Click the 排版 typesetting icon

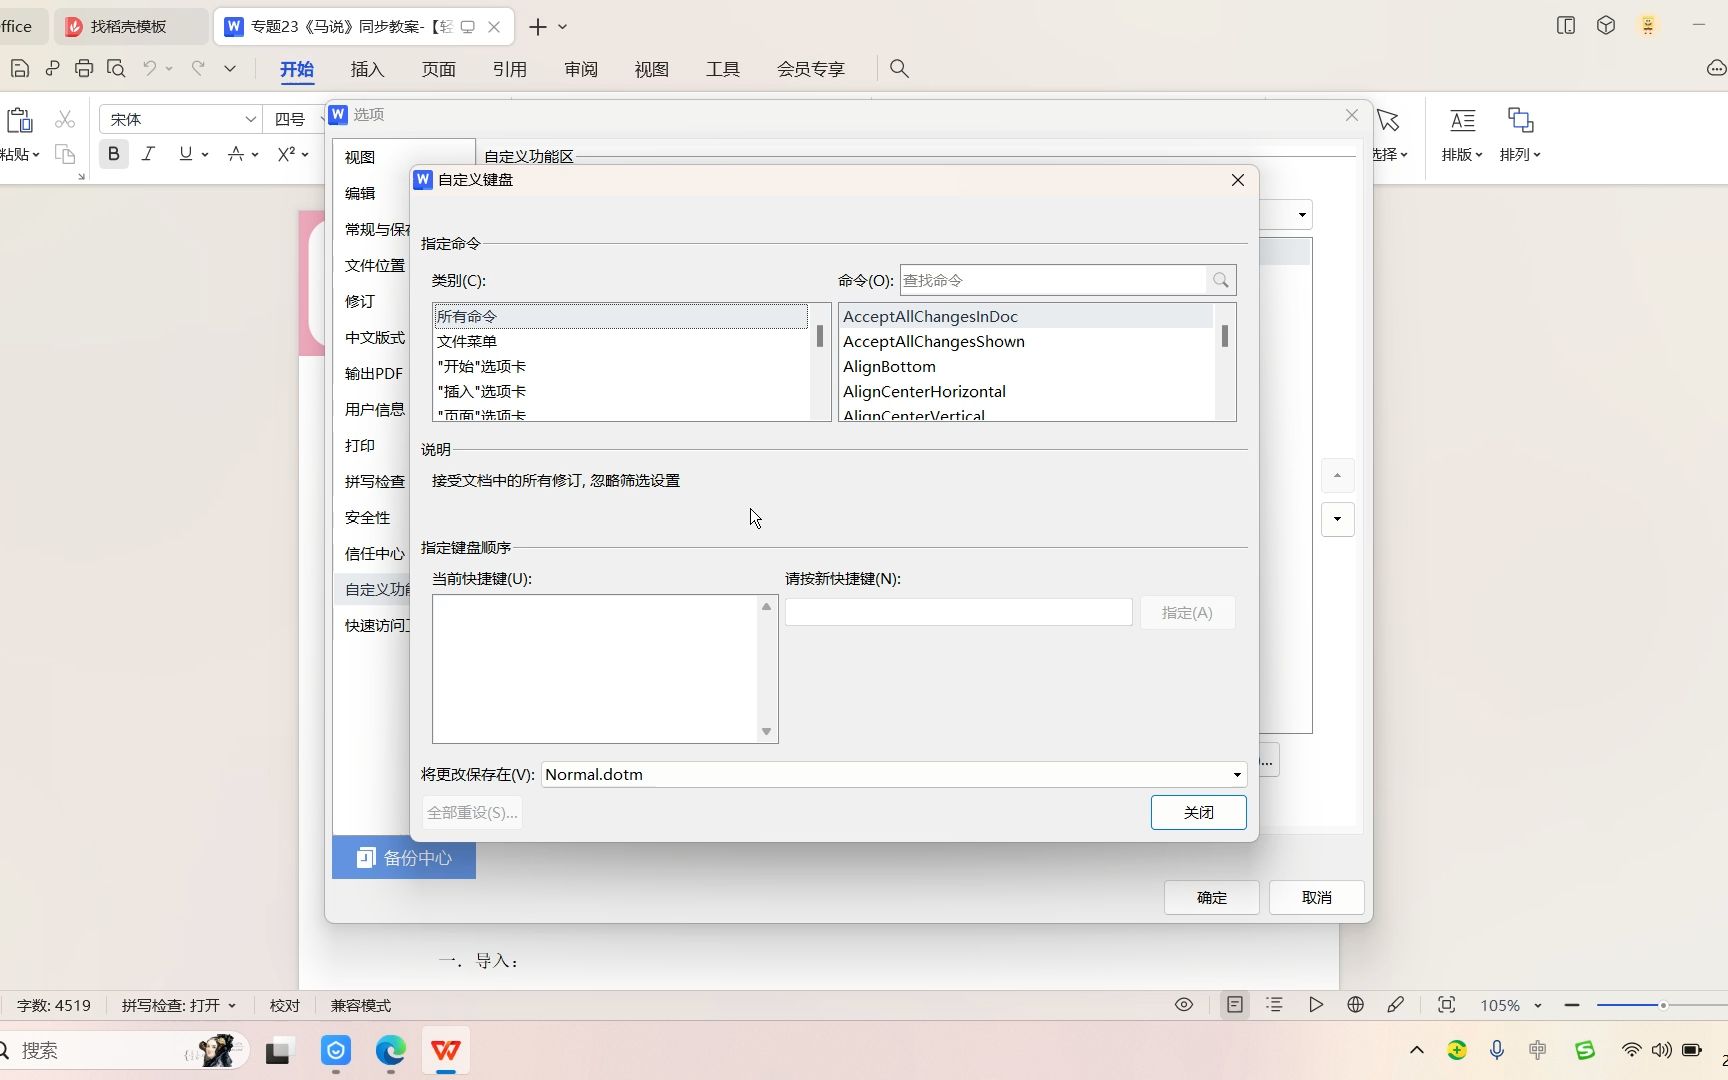(1462, 121)
